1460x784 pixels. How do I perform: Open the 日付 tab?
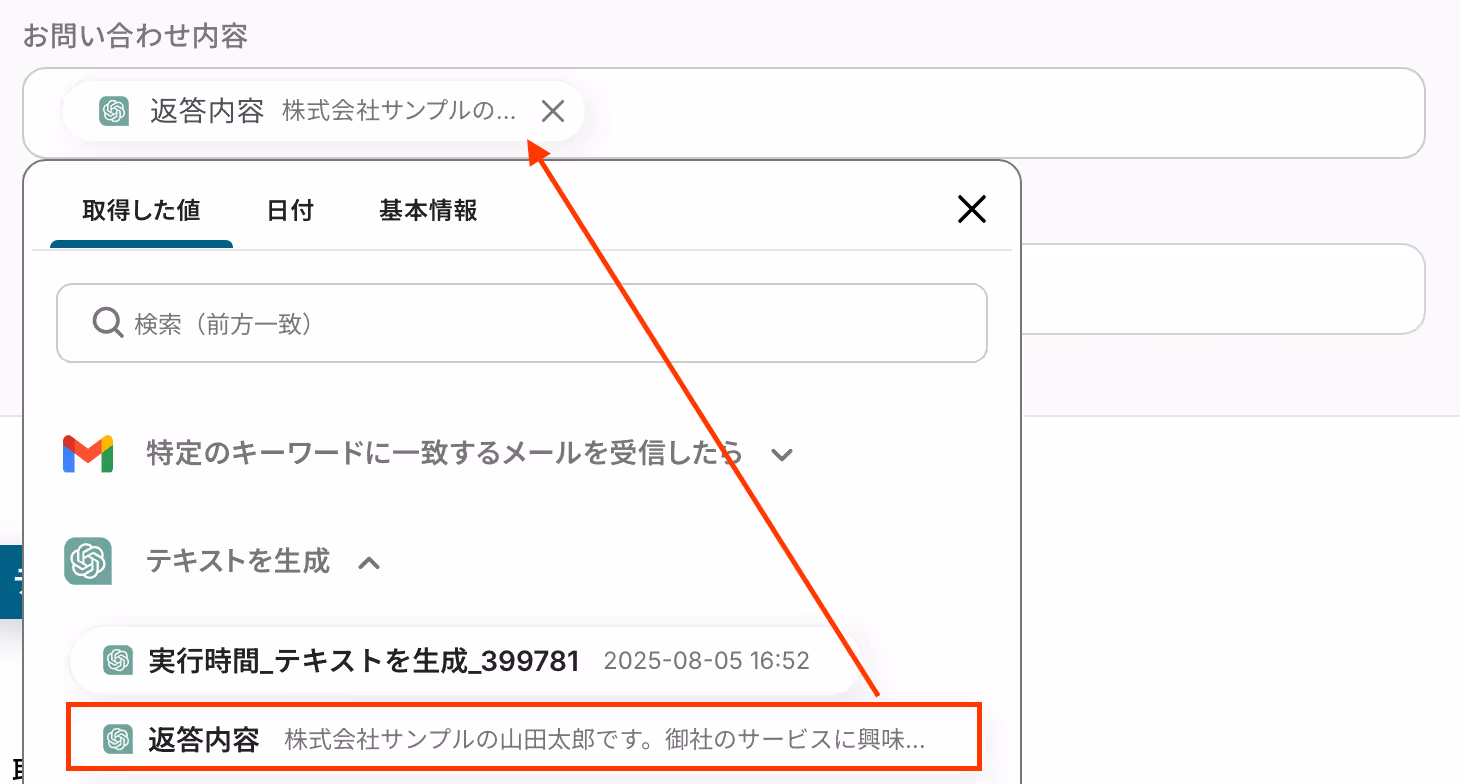click(x=290, y=210)
